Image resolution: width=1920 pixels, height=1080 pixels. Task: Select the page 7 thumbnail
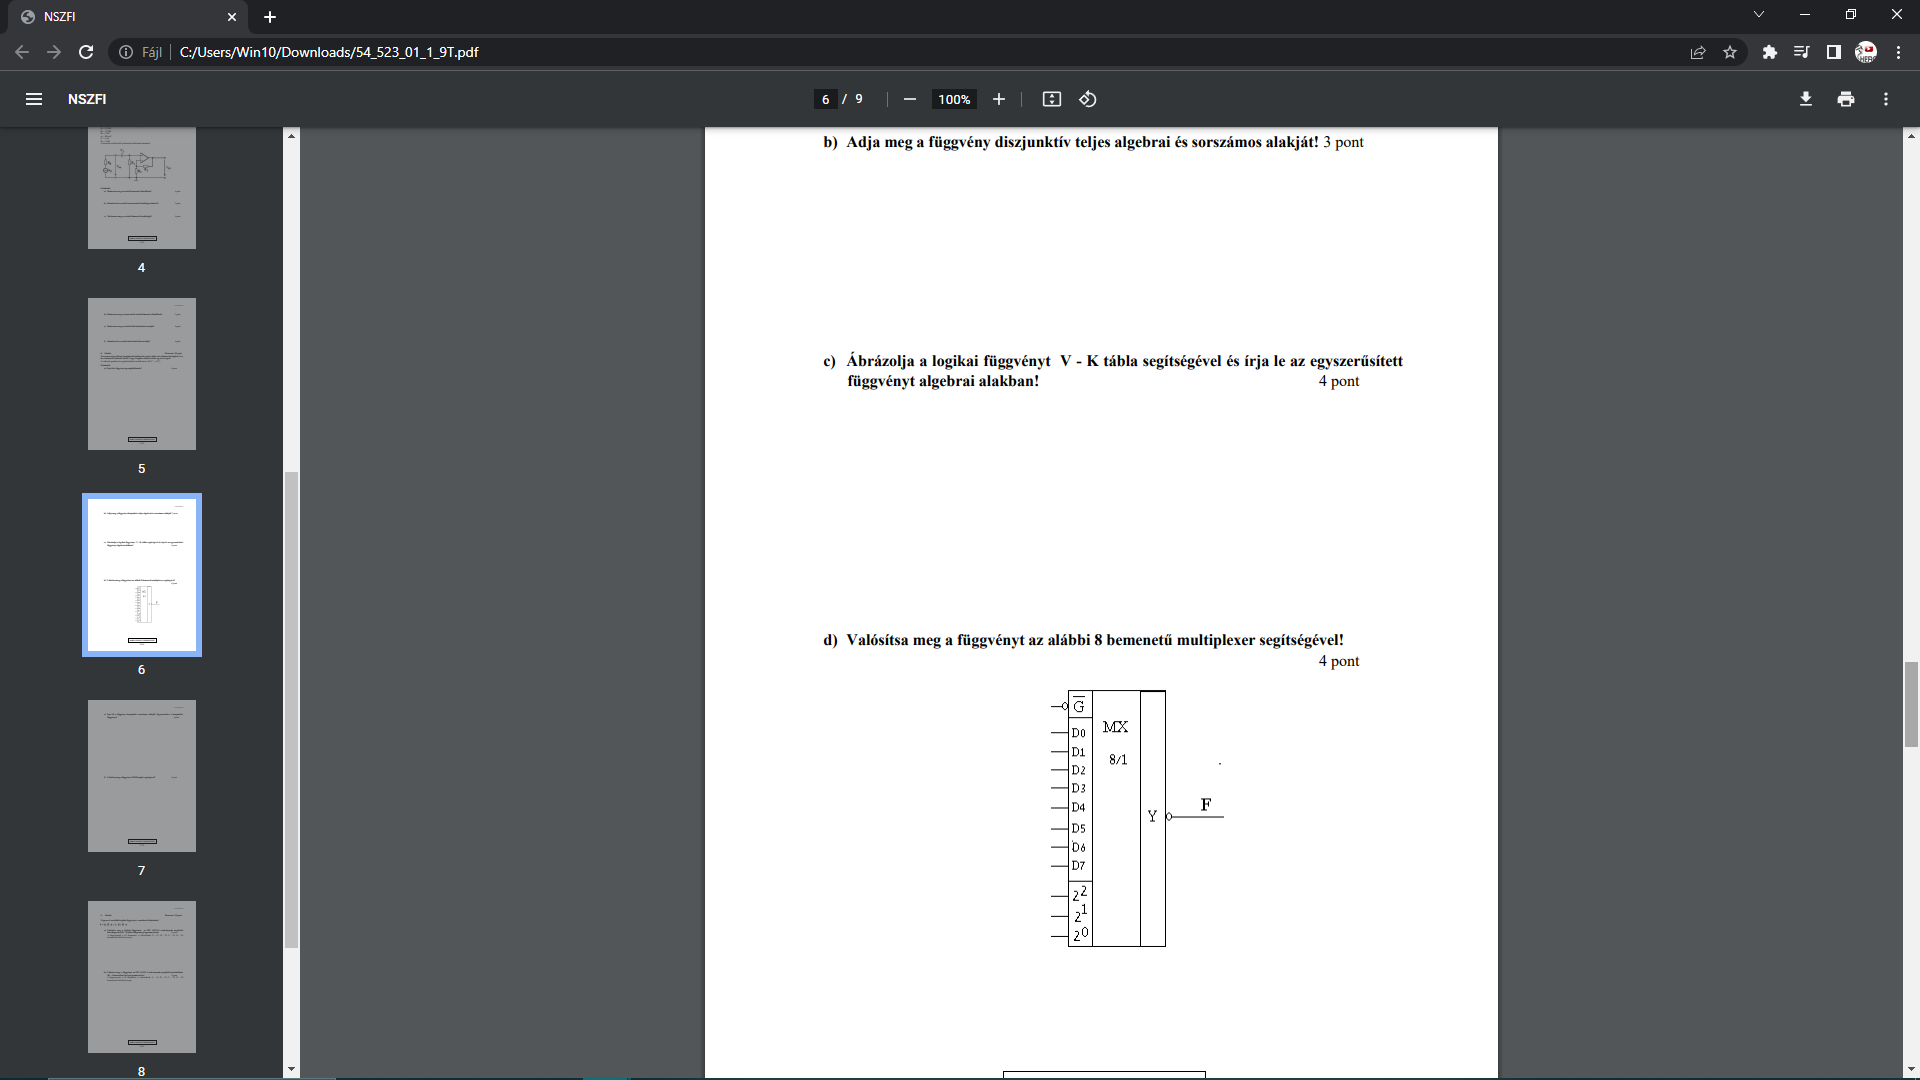coord(141,776)
